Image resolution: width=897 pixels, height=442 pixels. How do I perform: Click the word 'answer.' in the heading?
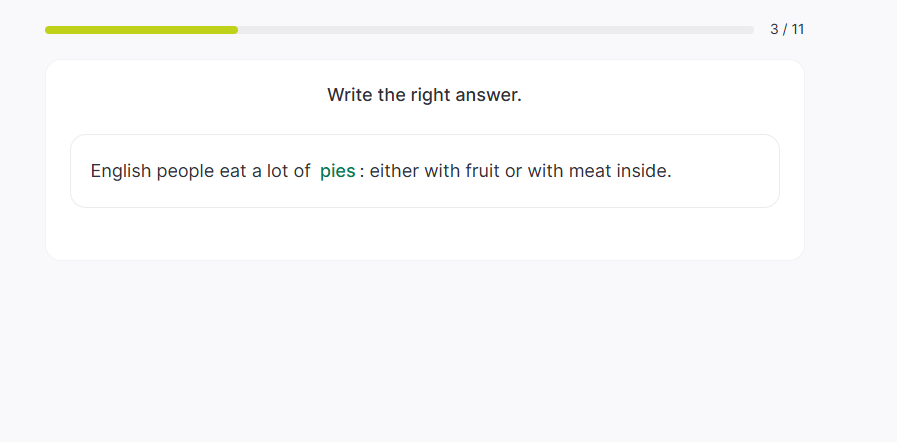coord(490,95)
